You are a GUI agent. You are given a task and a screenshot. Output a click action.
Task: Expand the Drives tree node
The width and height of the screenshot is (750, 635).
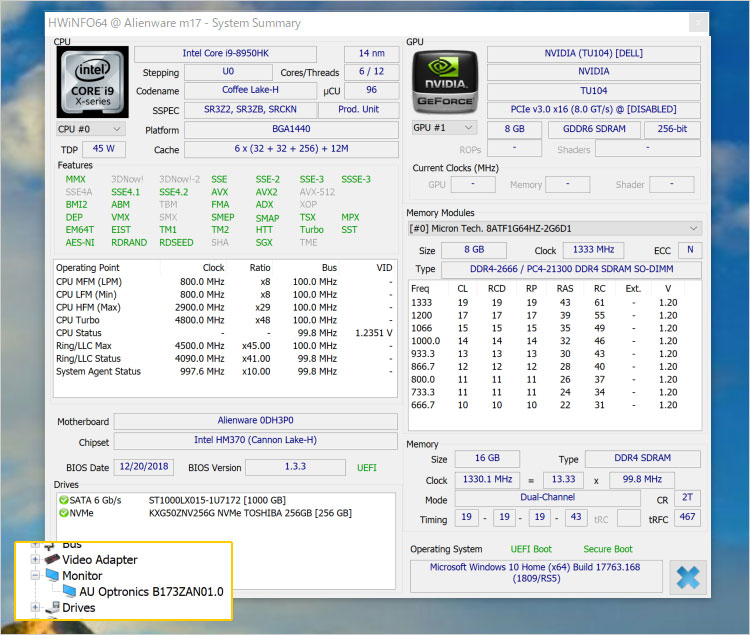coord(35,607)
